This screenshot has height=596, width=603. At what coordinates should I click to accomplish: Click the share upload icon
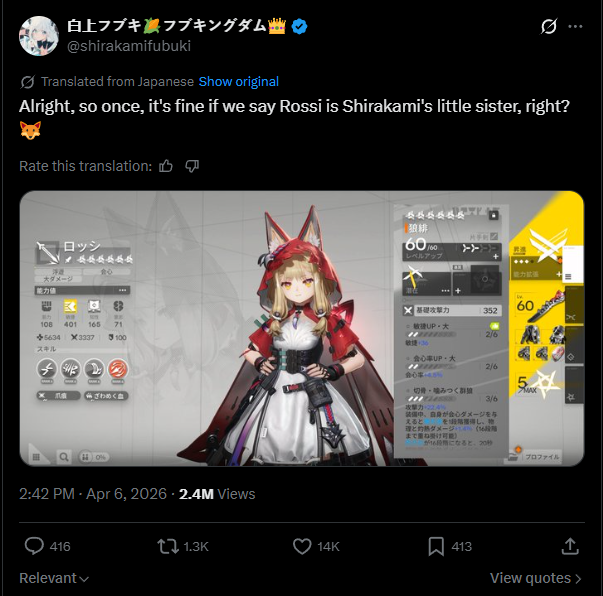coord(570,546)
